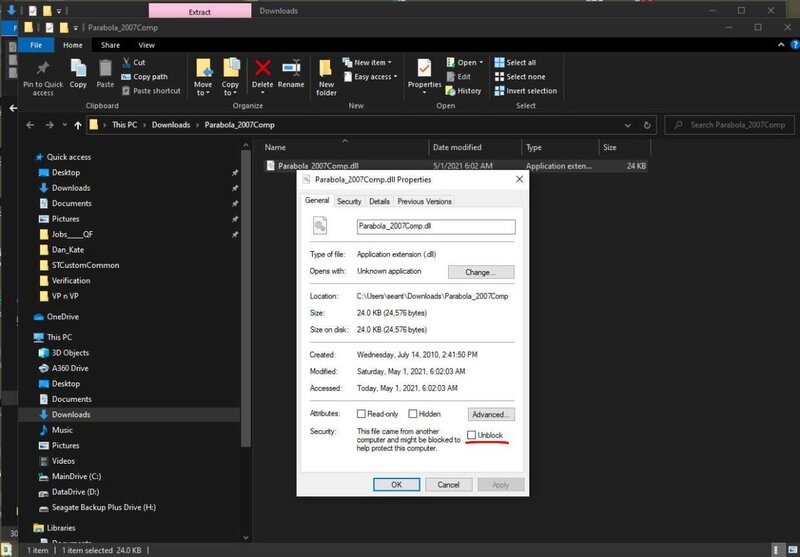800x557 pixels.
Task: Switch to the Security tab
Action: (349, 201)
